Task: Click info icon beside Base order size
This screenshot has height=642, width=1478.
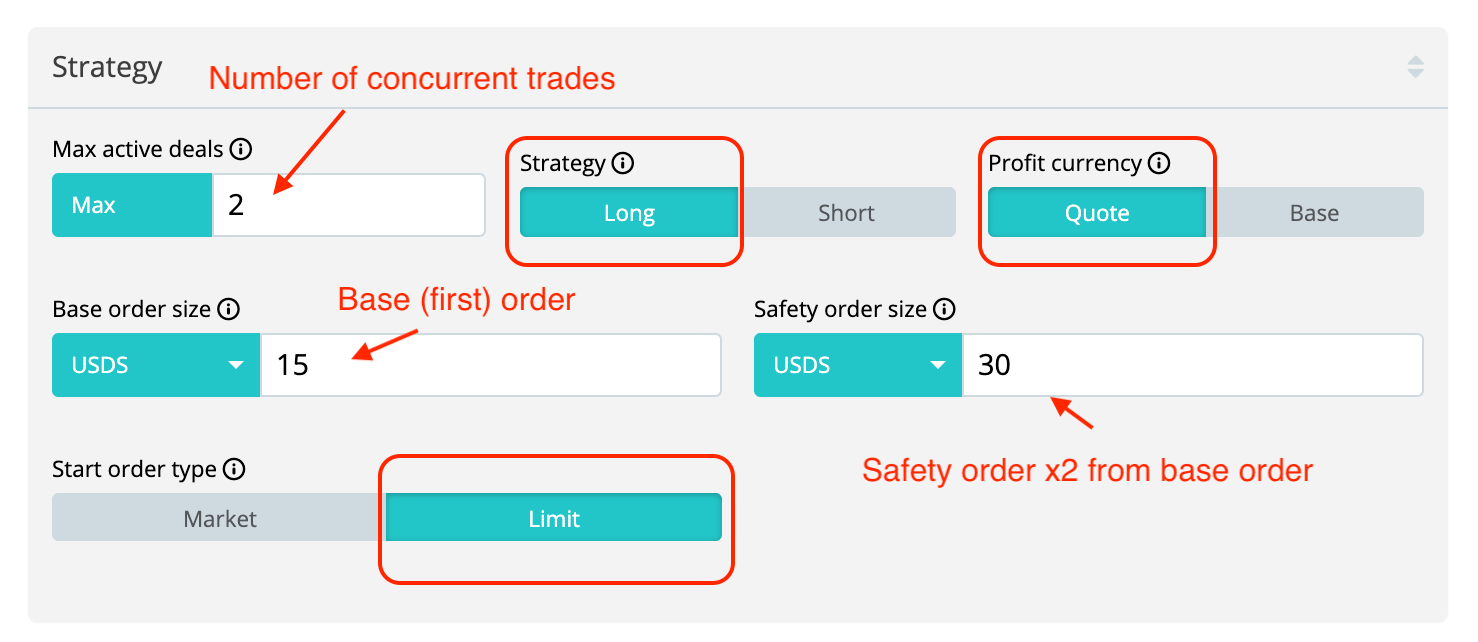Action: pos(228,309)
